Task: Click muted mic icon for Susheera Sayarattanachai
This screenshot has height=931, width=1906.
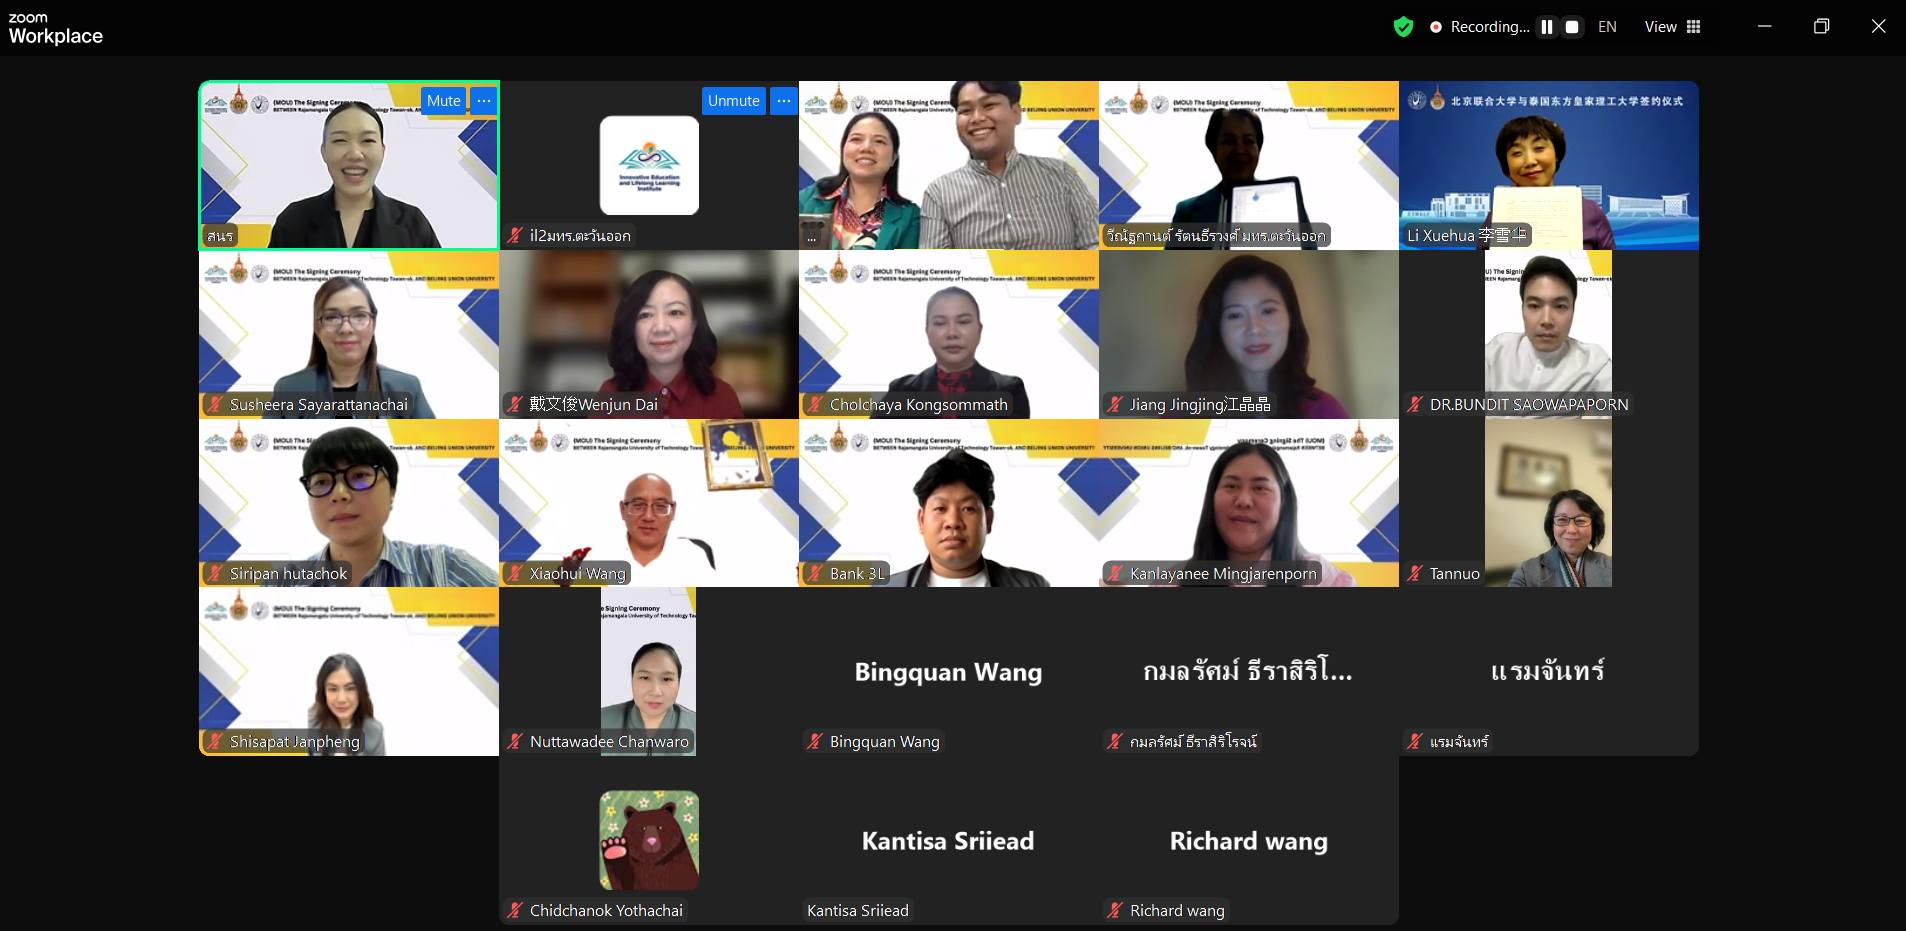Action: (x=215, y=404)
